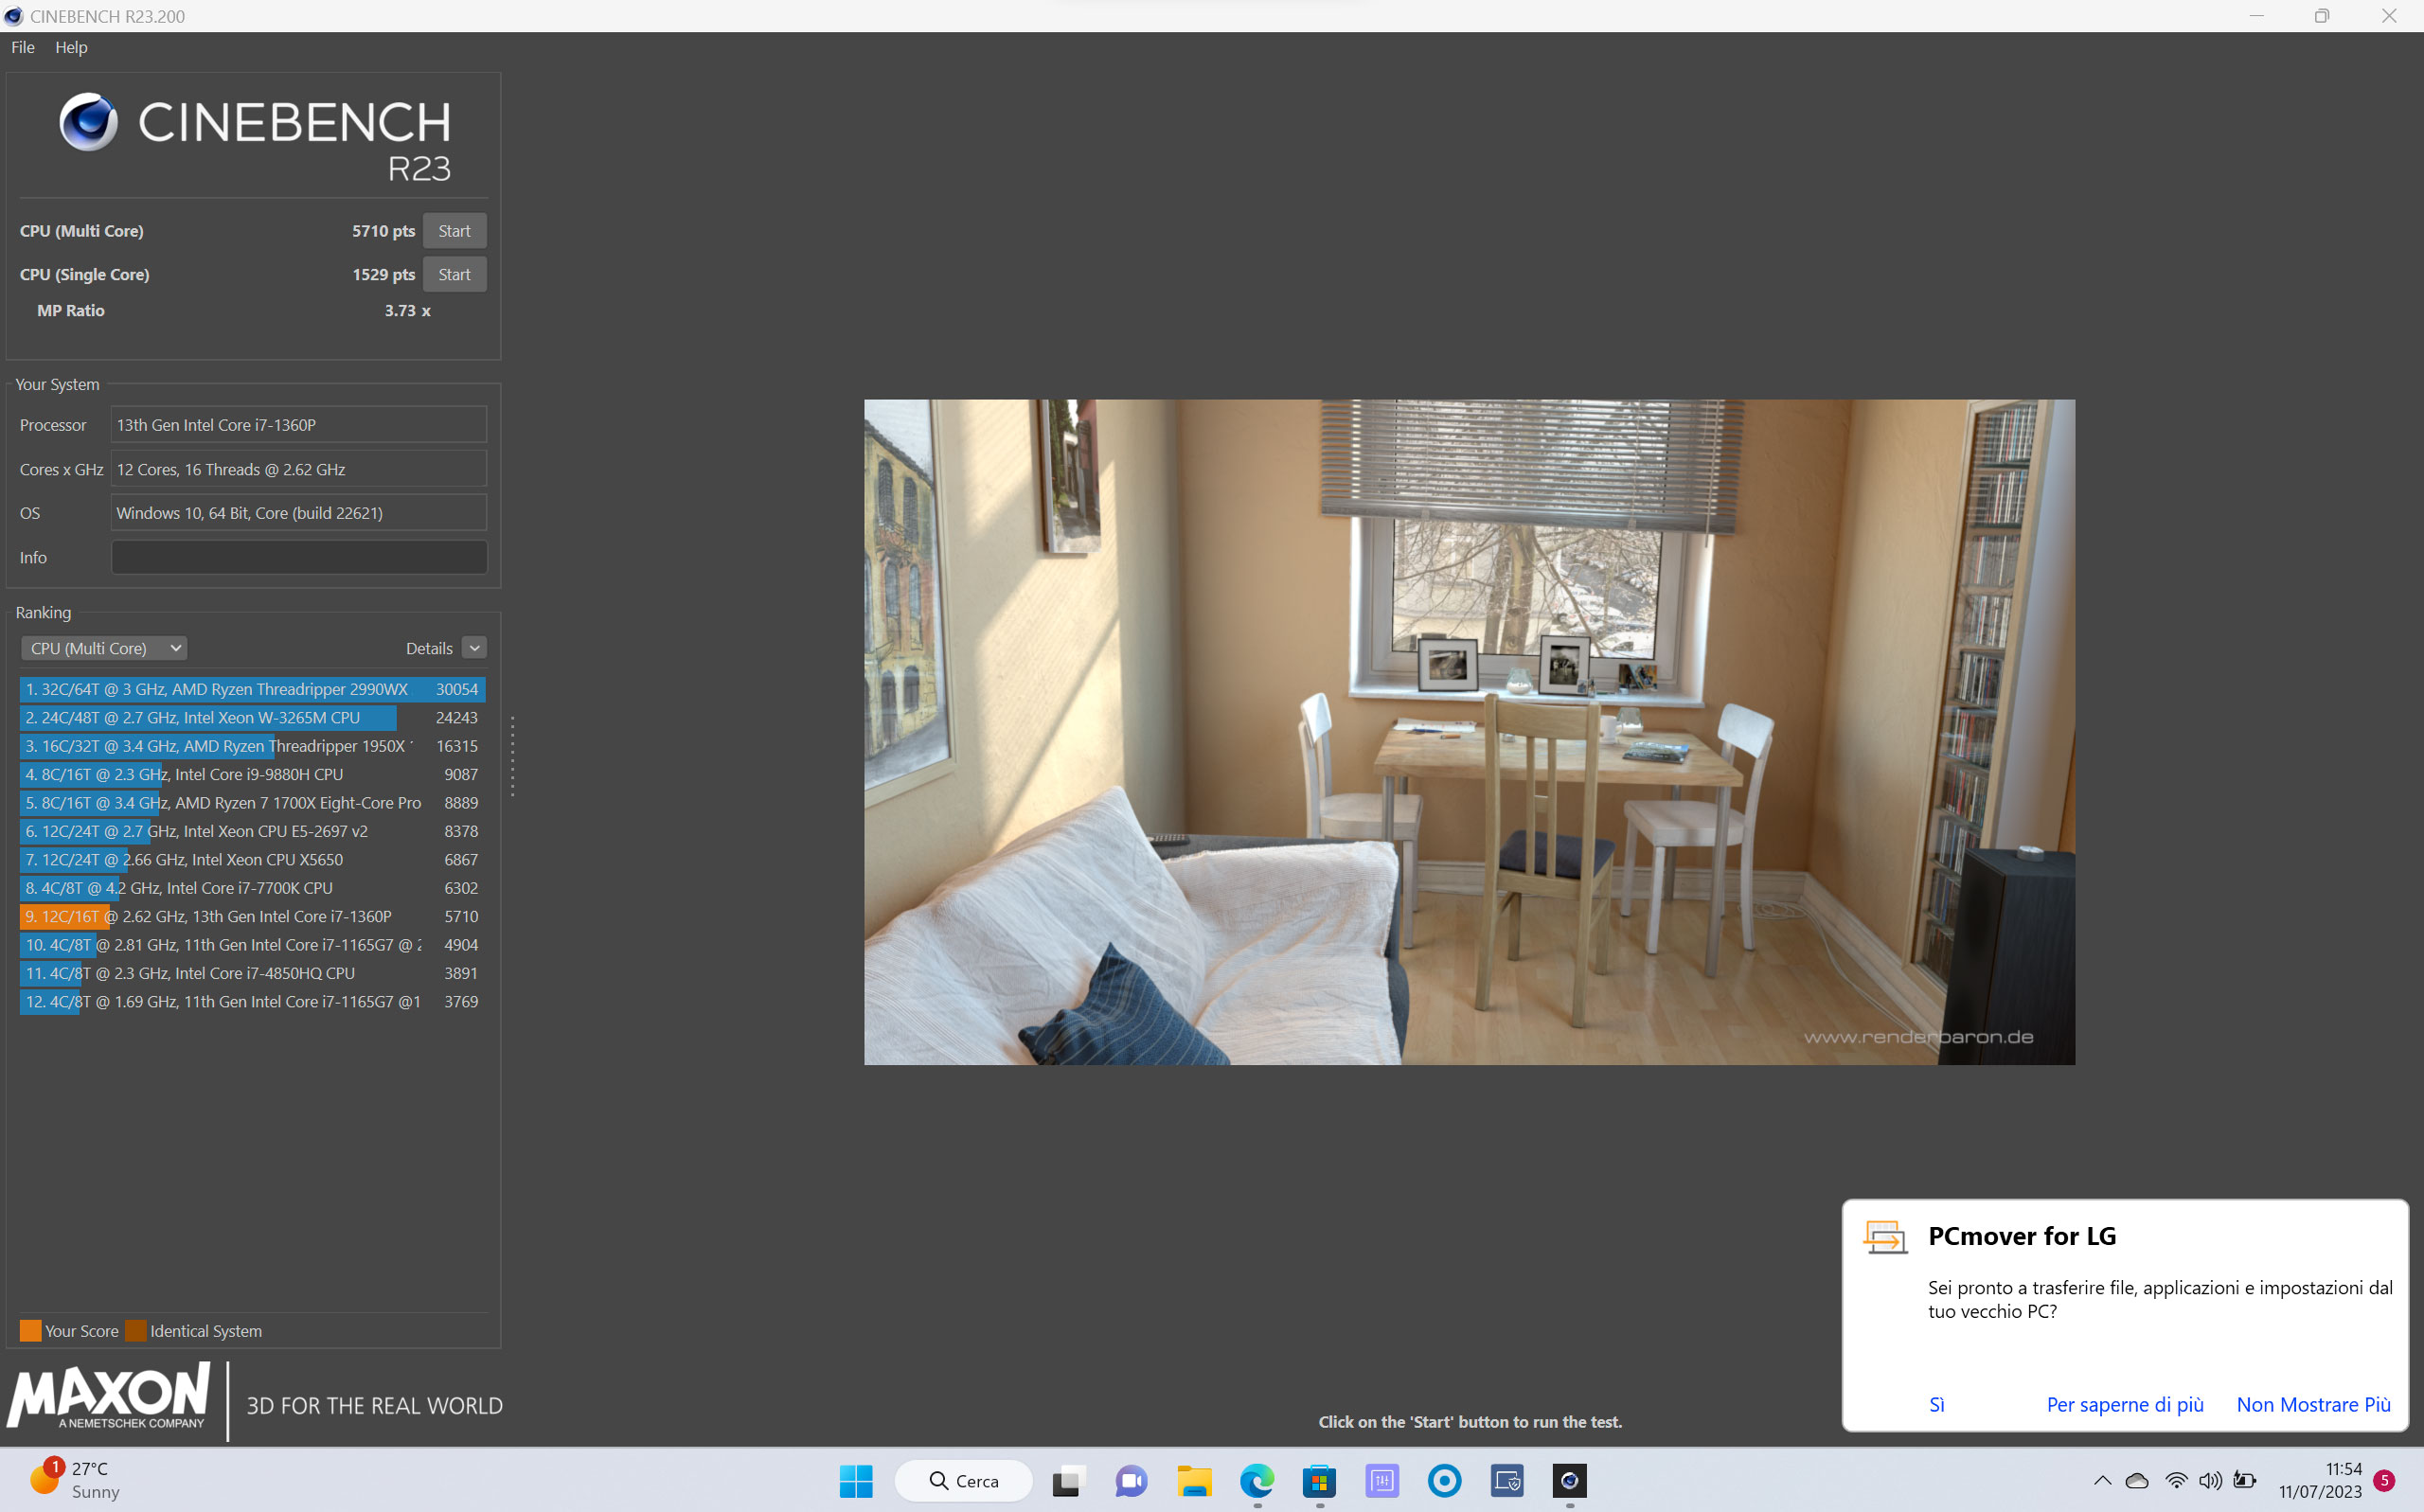This screenshot has height=1512, width=2424.
Task: Click the Wi-Fi tray icon
Action: [x=2175, y=1480]
